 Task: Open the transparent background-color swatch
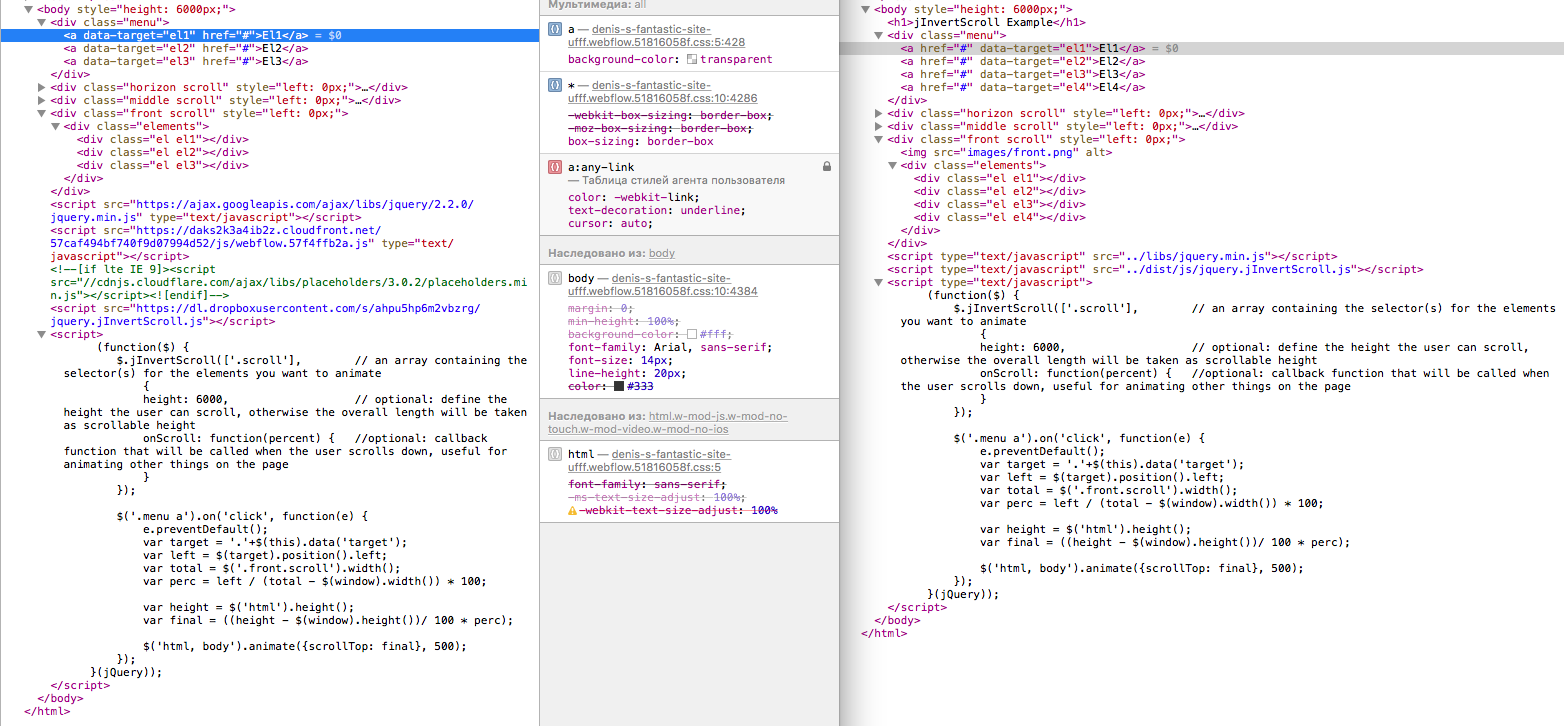click(x=692, y=60)
